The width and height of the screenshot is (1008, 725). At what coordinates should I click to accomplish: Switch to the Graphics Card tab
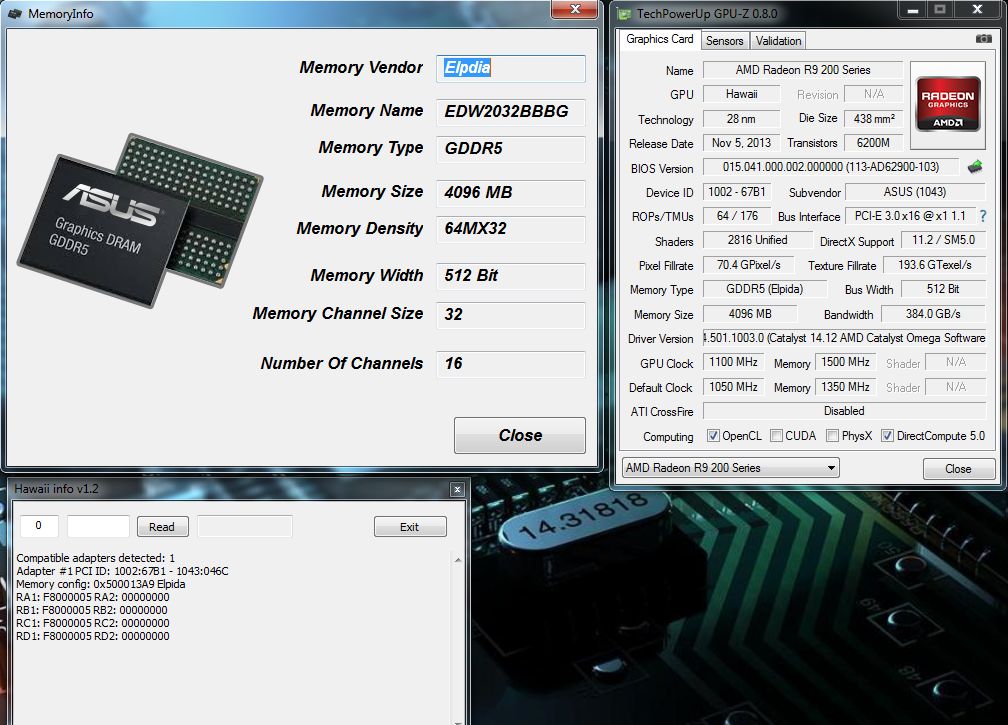tap(660, 39)
